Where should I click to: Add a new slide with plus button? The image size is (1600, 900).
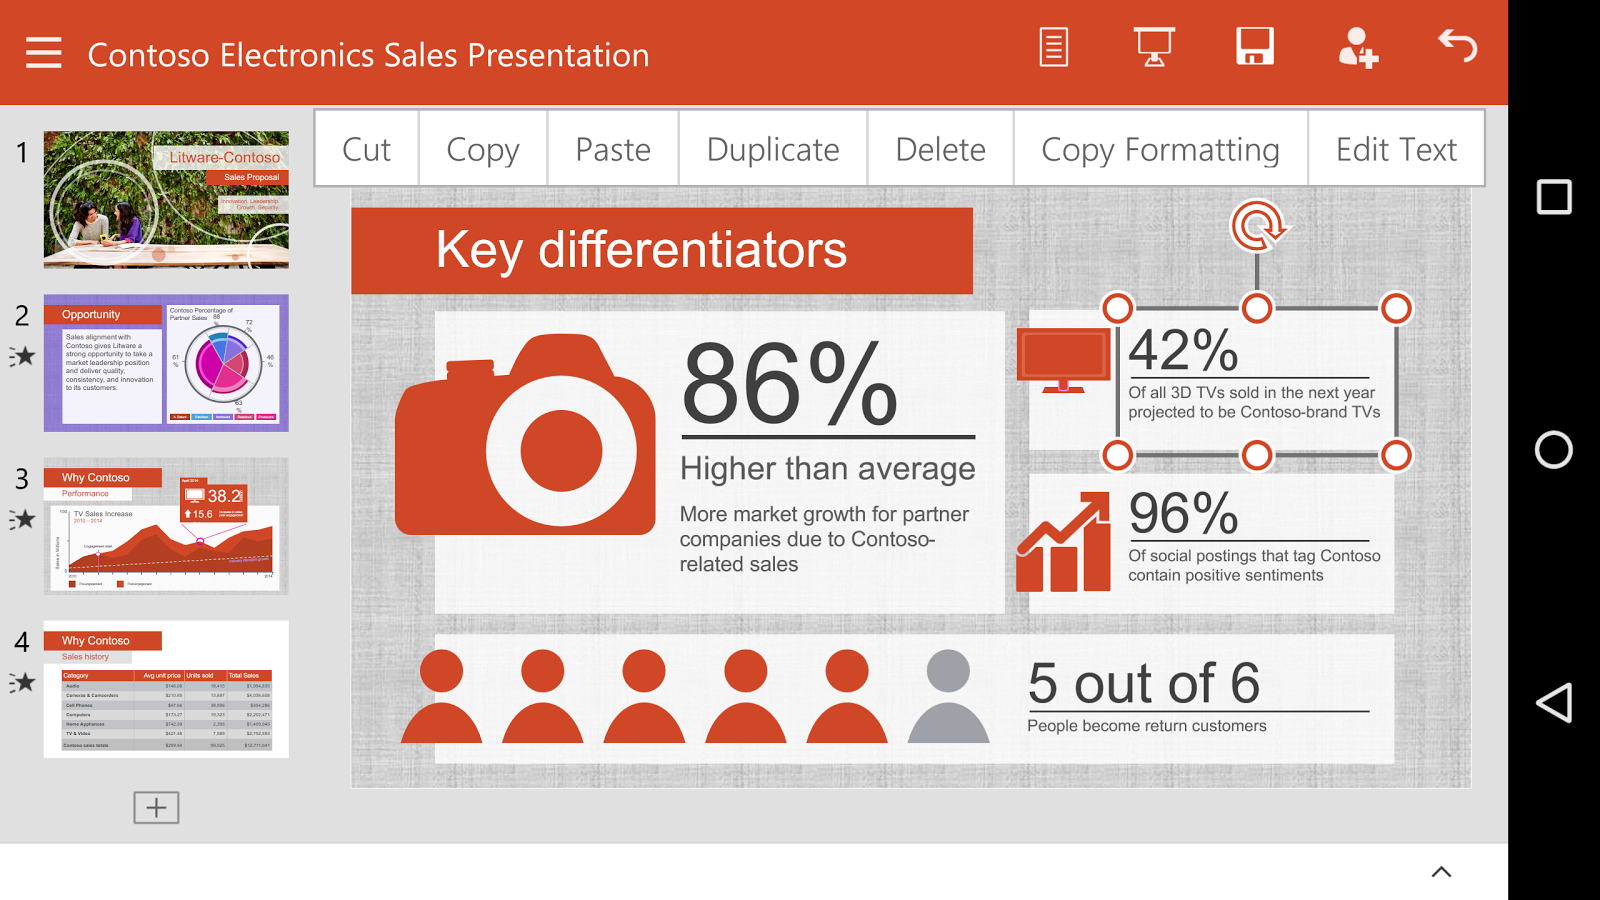[156, 807]
